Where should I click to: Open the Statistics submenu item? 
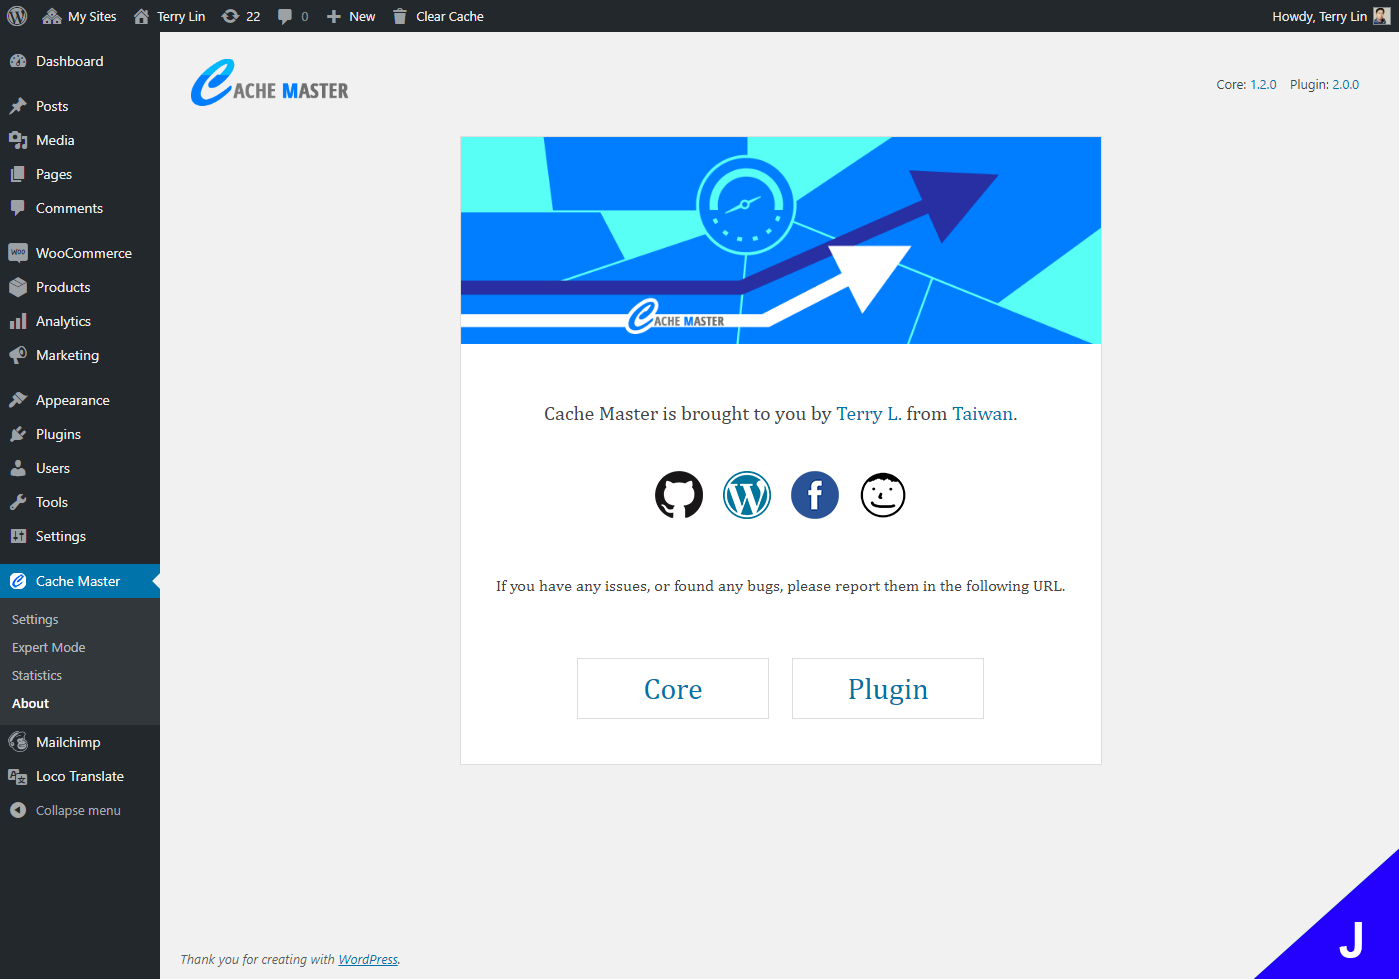click(37, 676)
